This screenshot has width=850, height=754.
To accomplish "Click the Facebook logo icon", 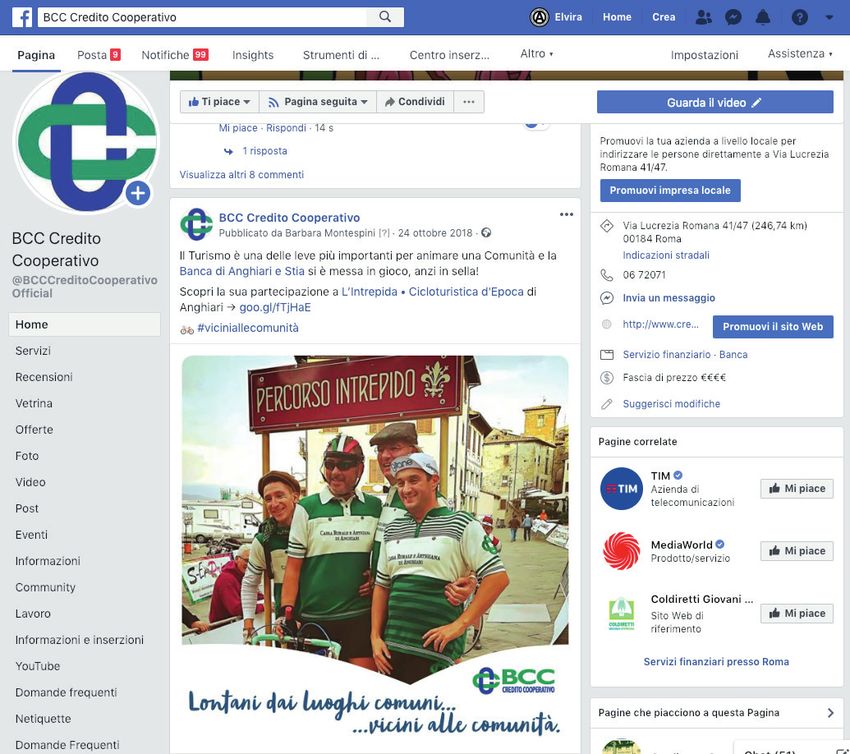I will tap(22, 17).
